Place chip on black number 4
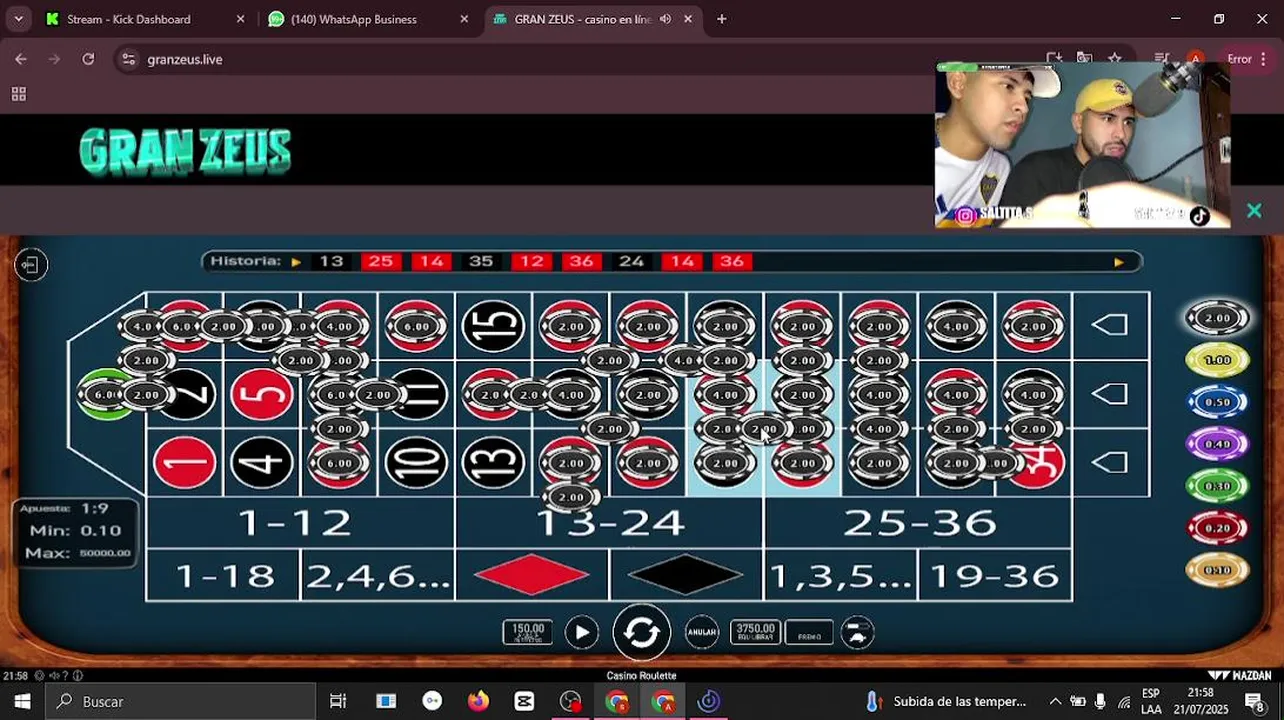The image size is (1284, 720). [262, 463]
